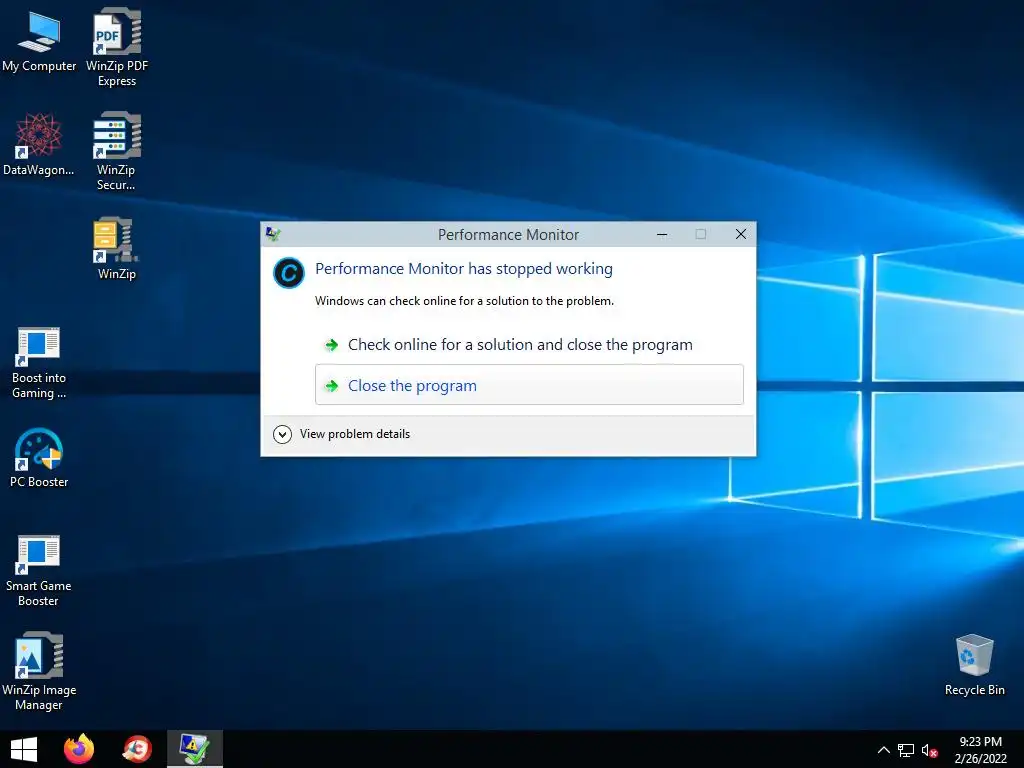Open the red circular taskbar app

point(137,749)
